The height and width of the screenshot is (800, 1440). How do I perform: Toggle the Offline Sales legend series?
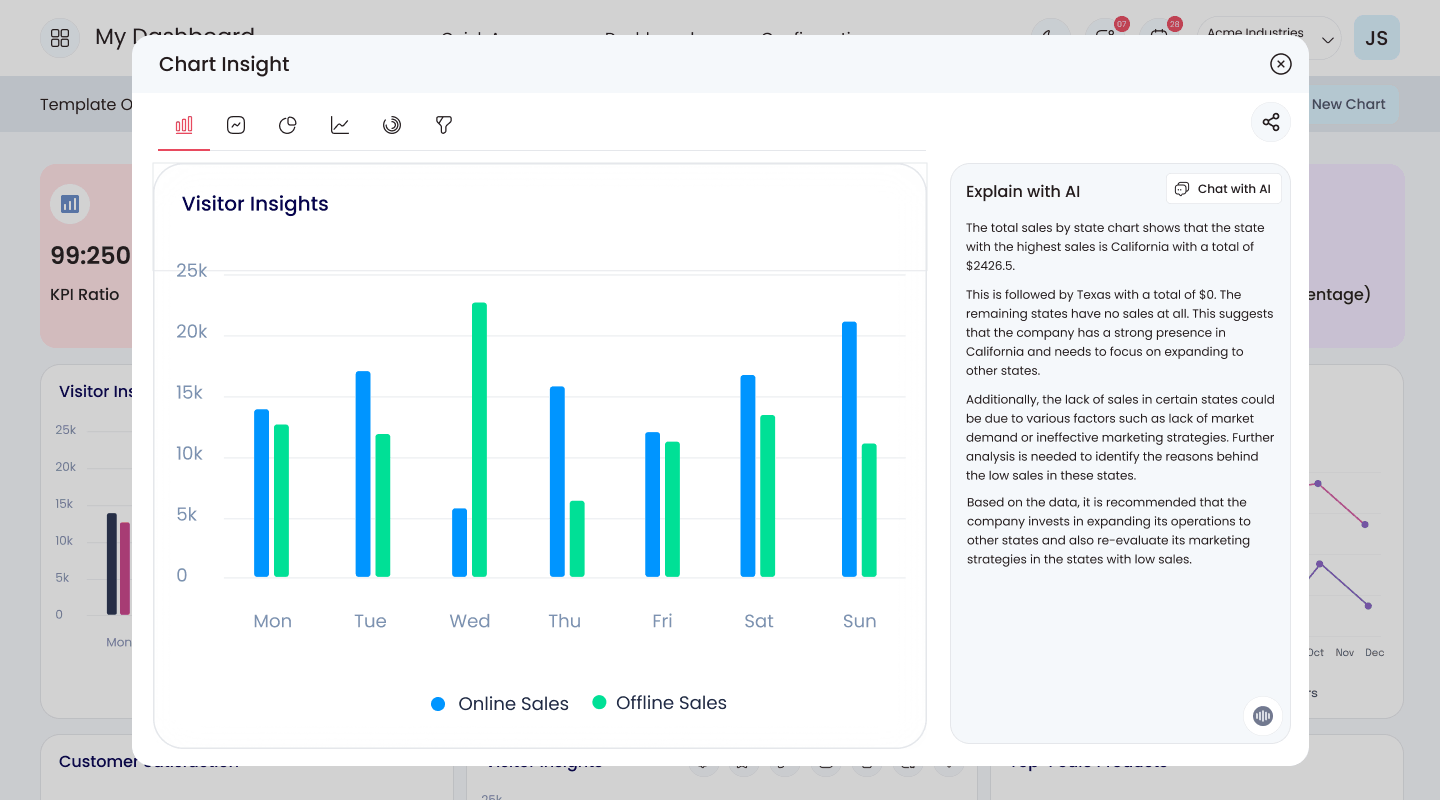click(660, 703)
